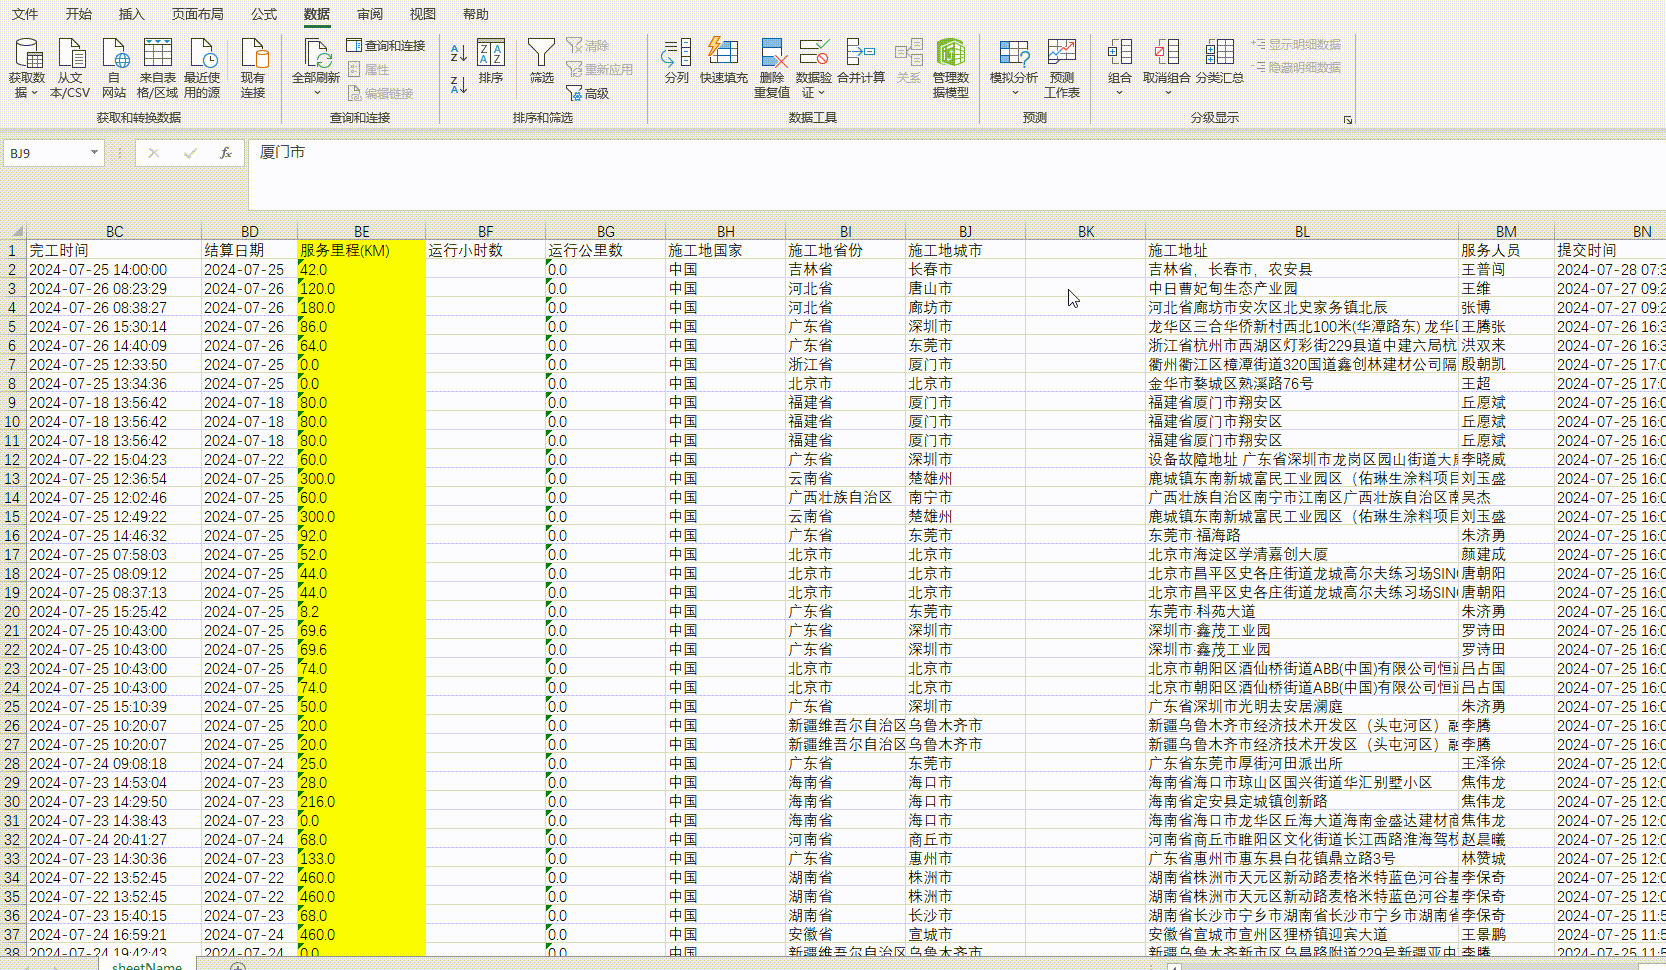Switch to the 页面布局 tab
The height and width of the screenshot is (970, 1666).
pyautogui.click(x=197, y=14)
